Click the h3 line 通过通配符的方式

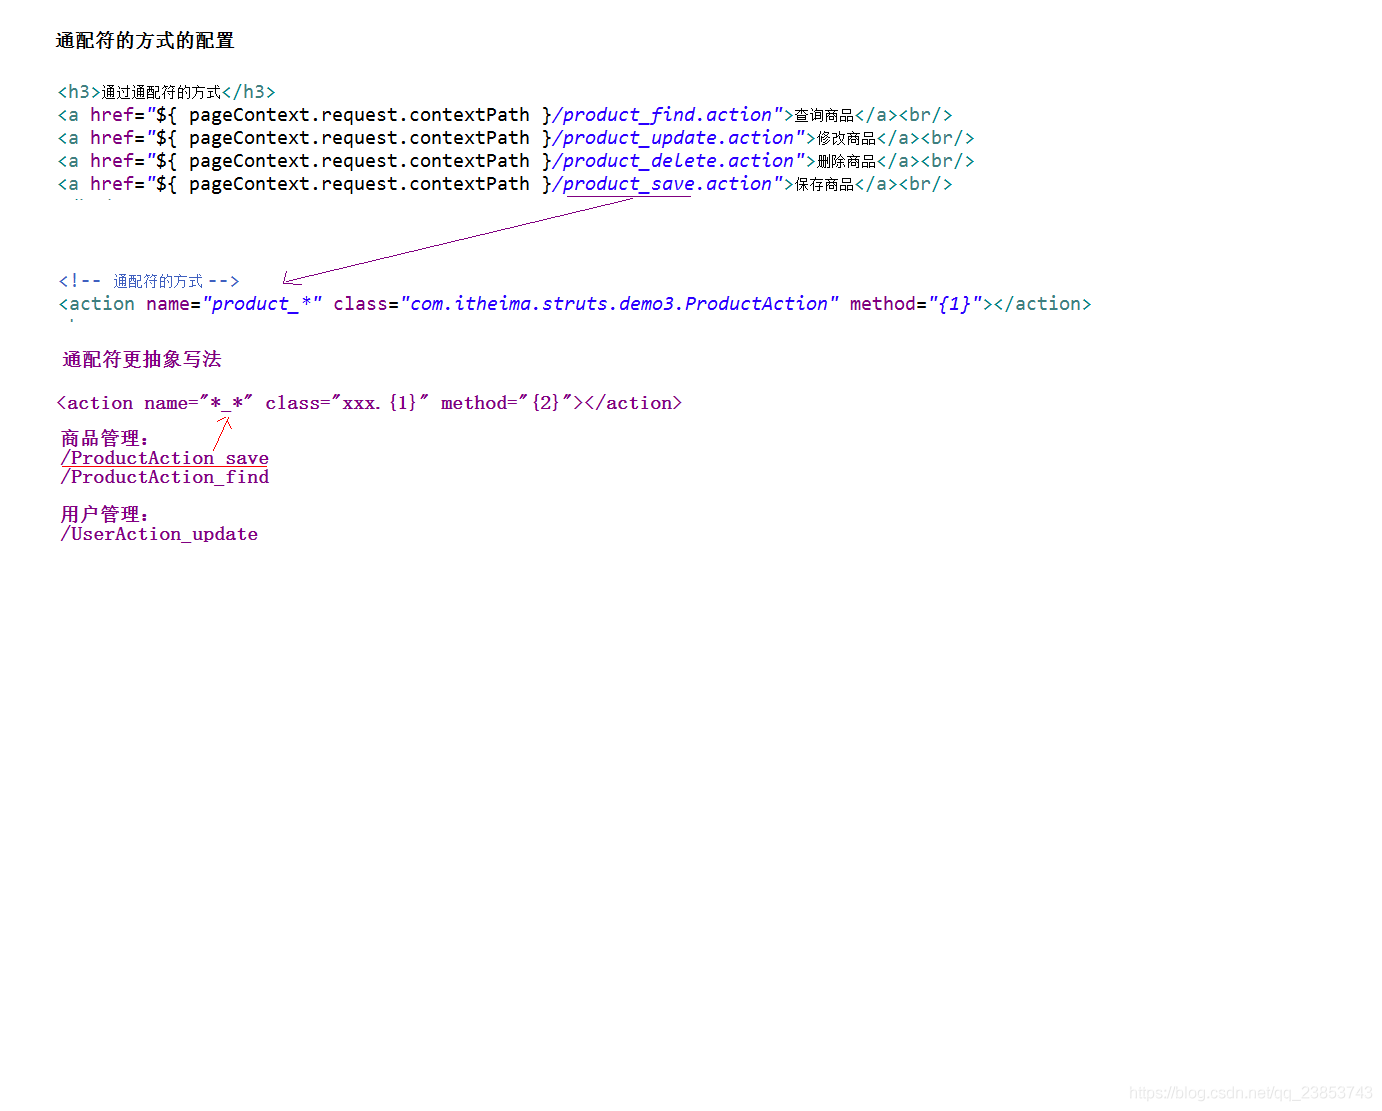coord(166,92)
